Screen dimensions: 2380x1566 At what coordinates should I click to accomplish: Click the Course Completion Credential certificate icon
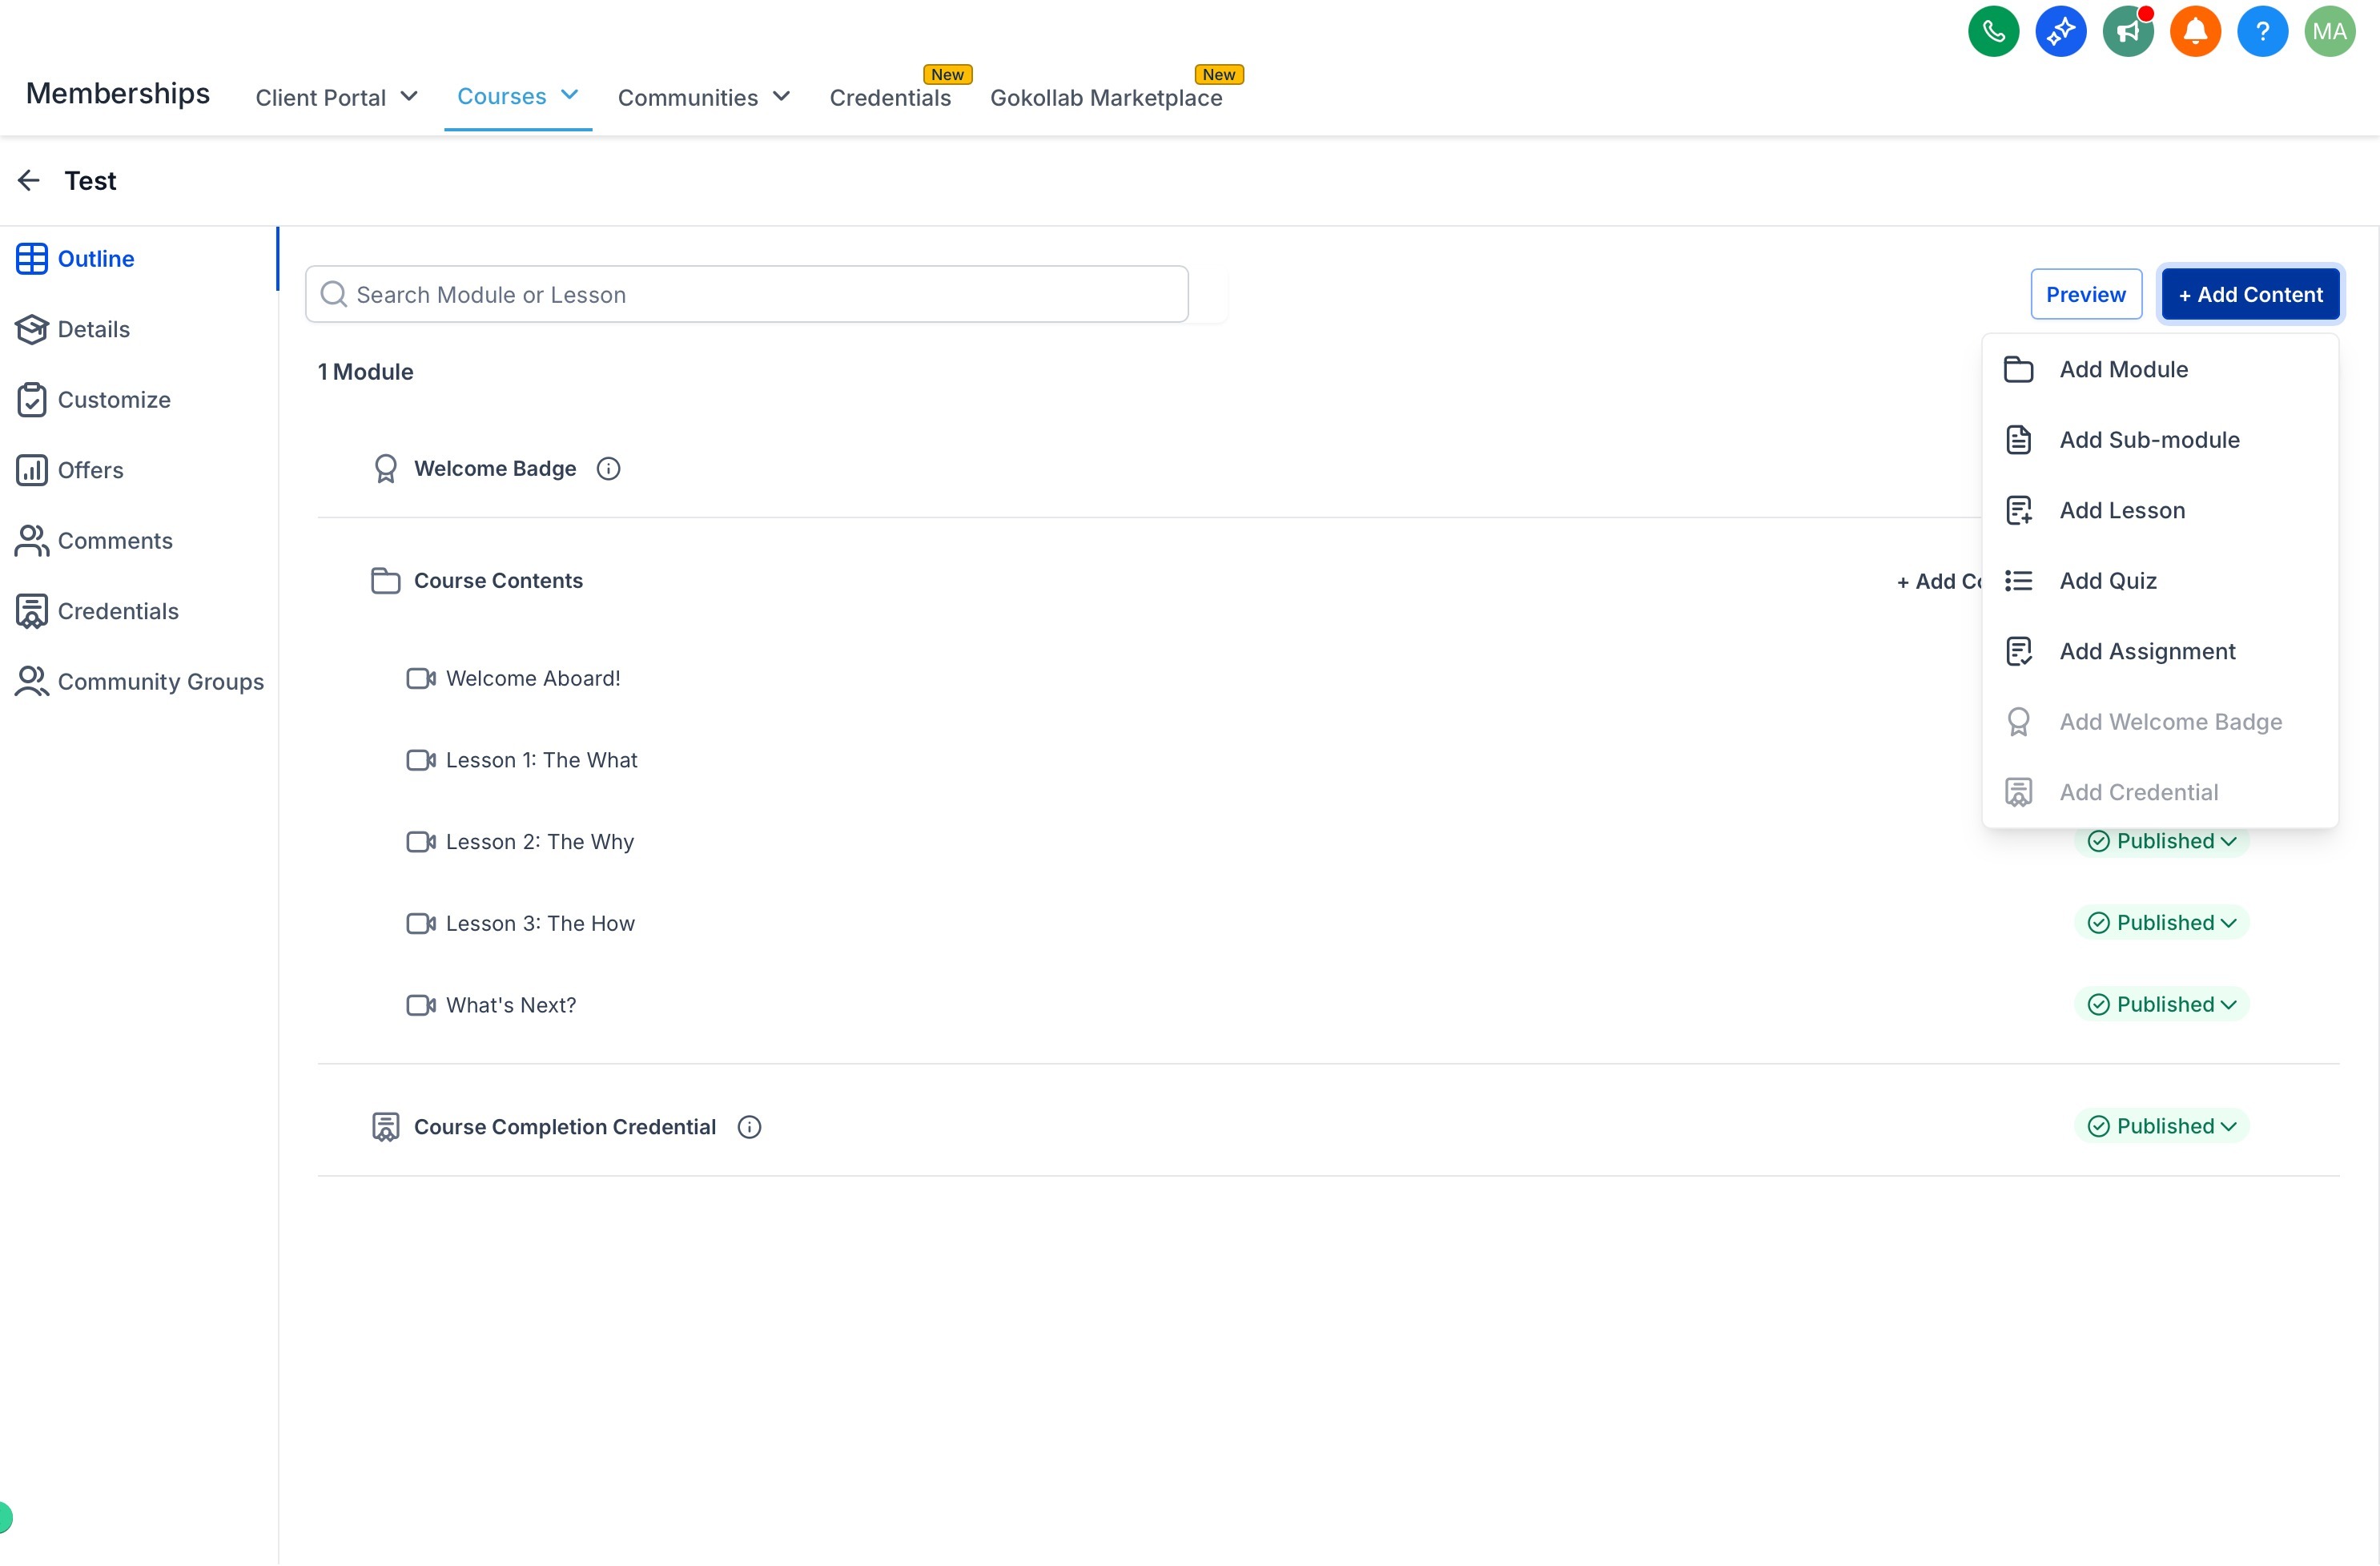pos(386,1127)
